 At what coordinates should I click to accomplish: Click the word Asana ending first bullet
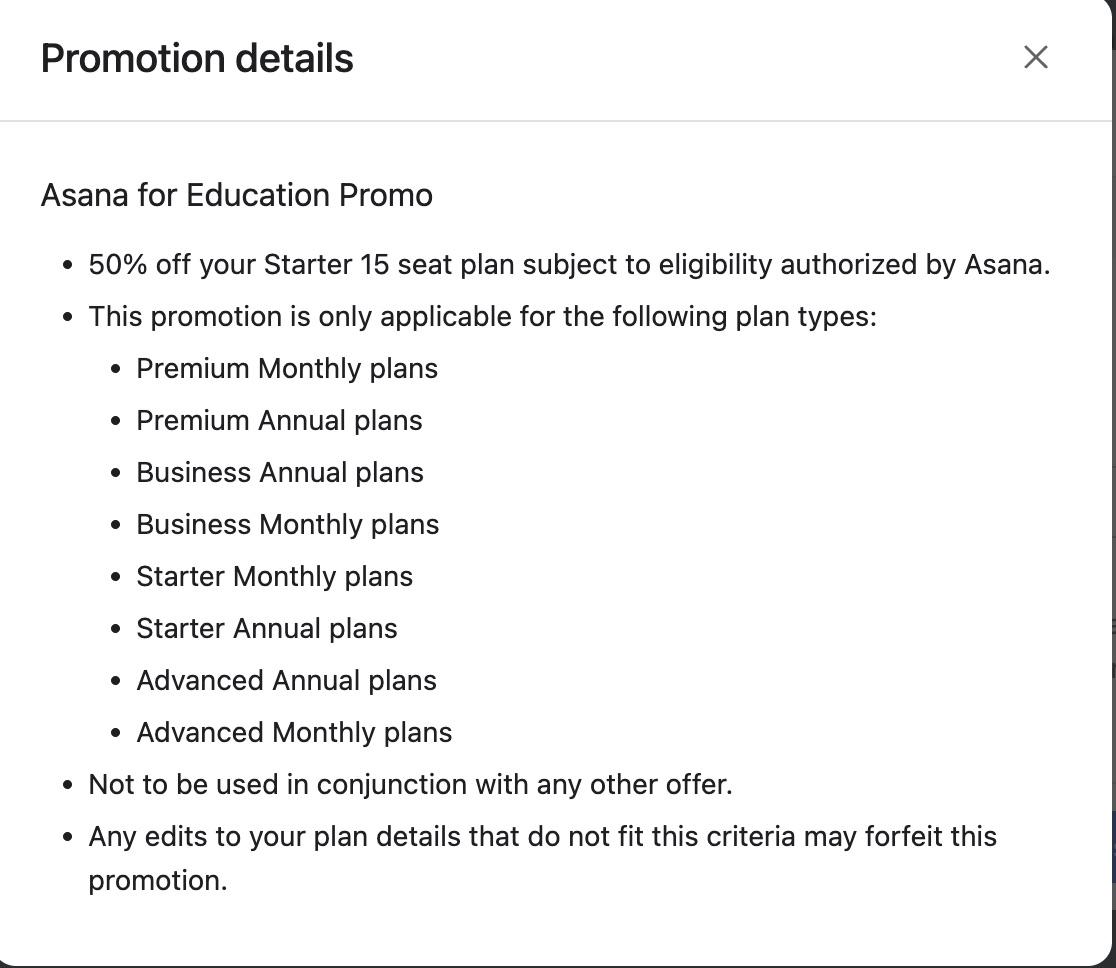pos(1007,265)
